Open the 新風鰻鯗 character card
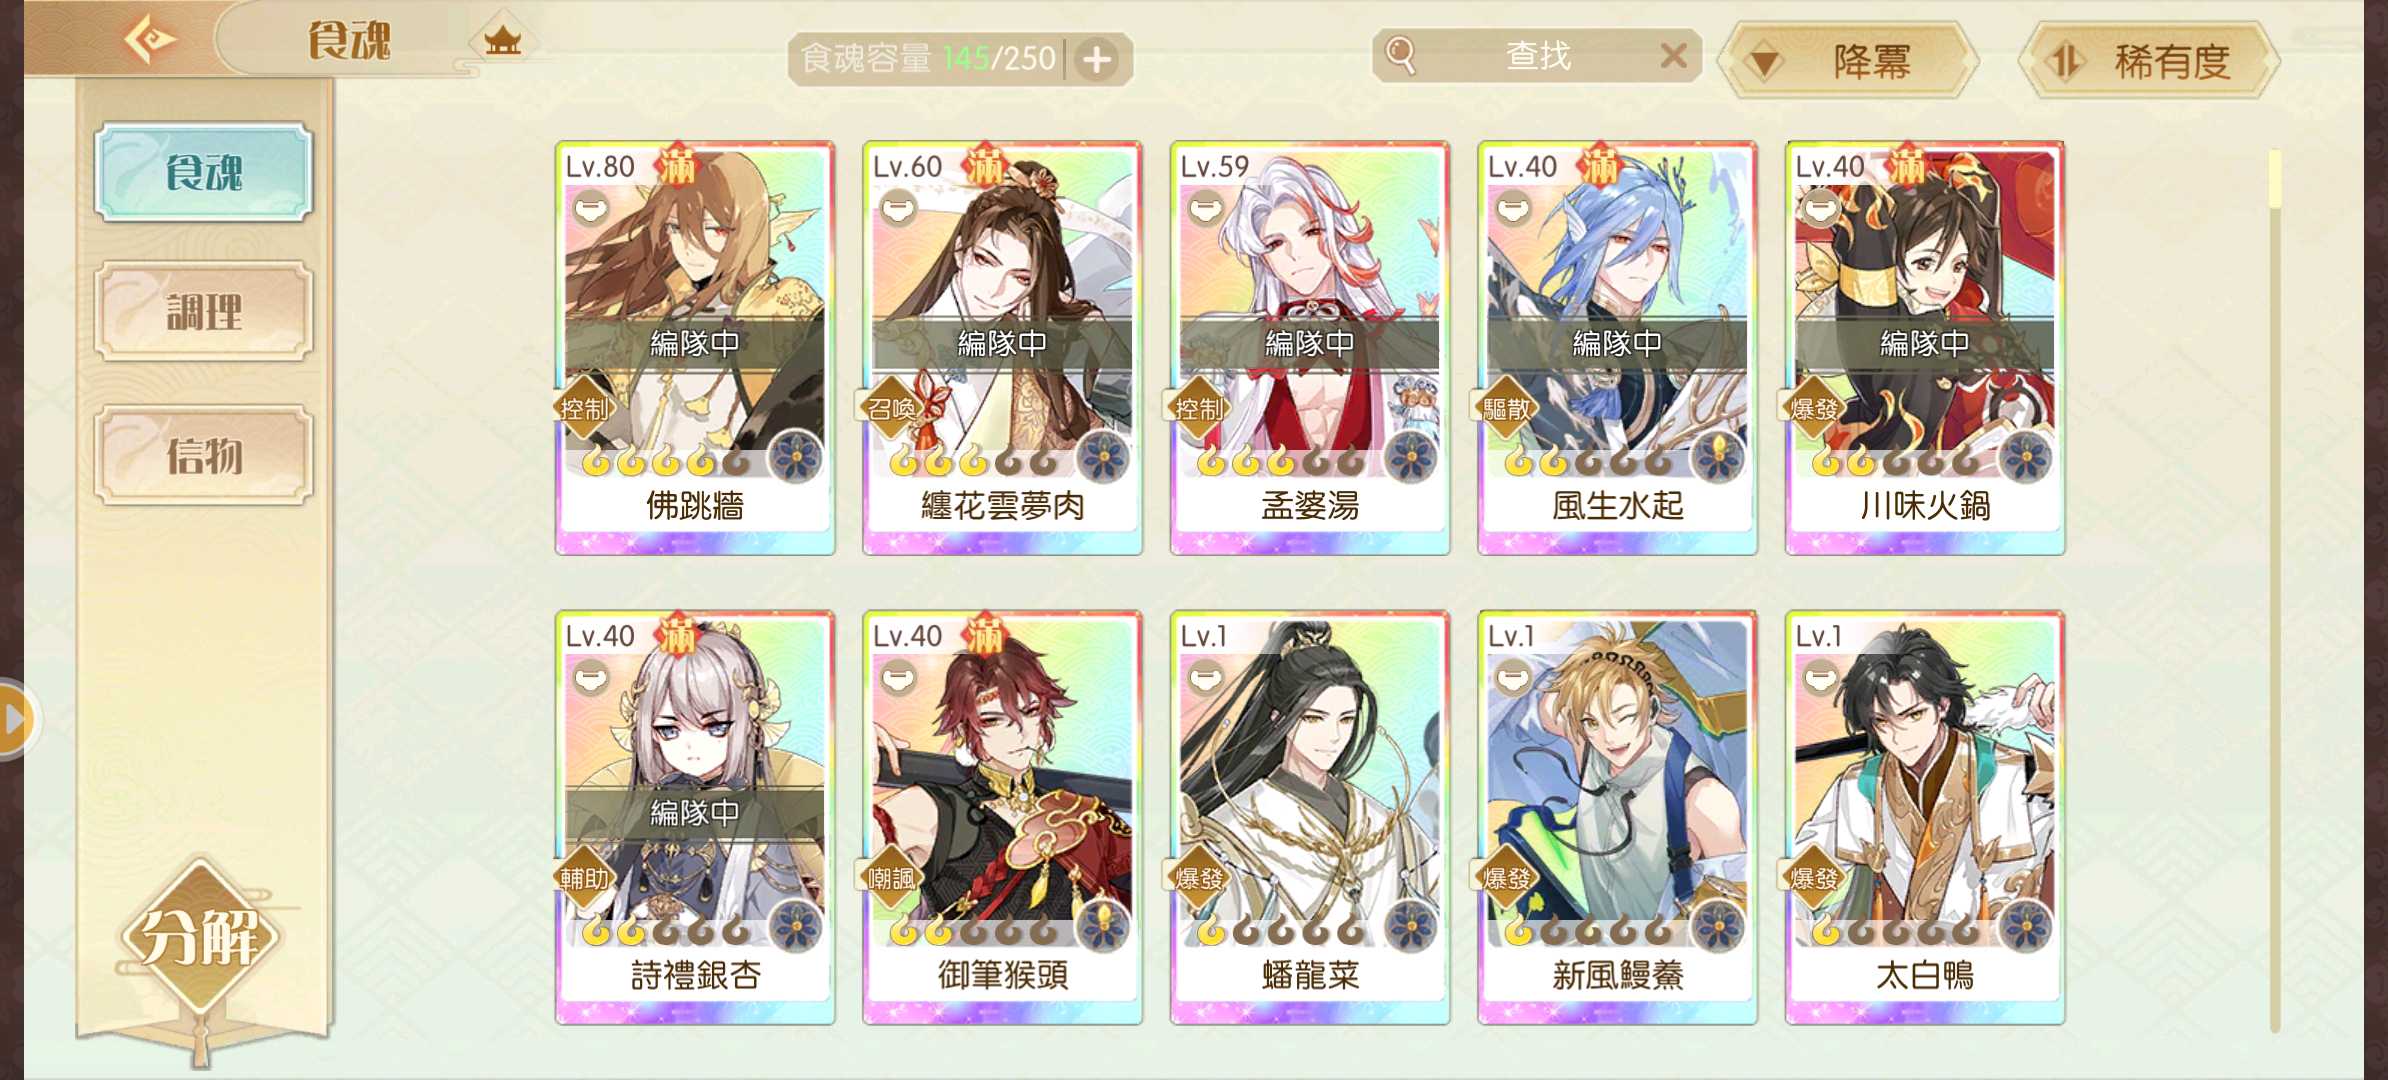Viewport: 2388px width, 1080px height. [1617, 817]
